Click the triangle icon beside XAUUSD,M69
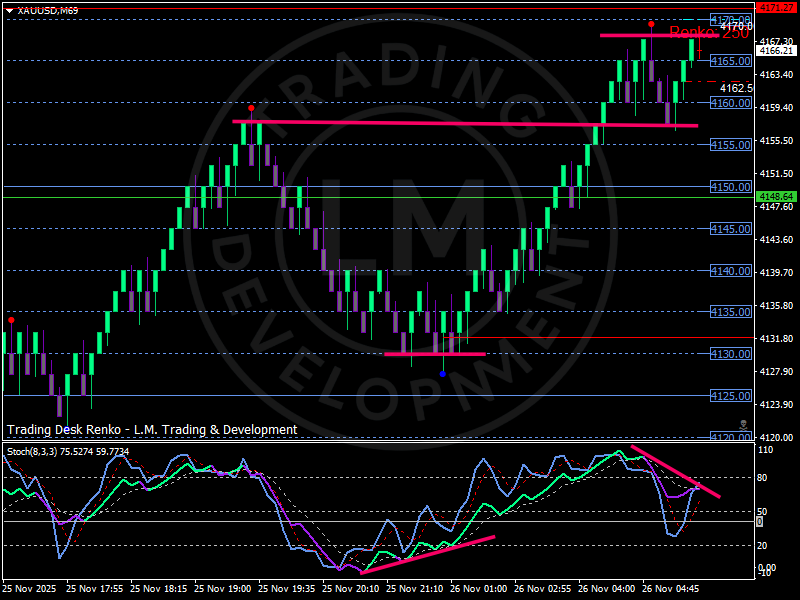Image resolution: width=800 pixels, height=600 pixels. point(10,11)
